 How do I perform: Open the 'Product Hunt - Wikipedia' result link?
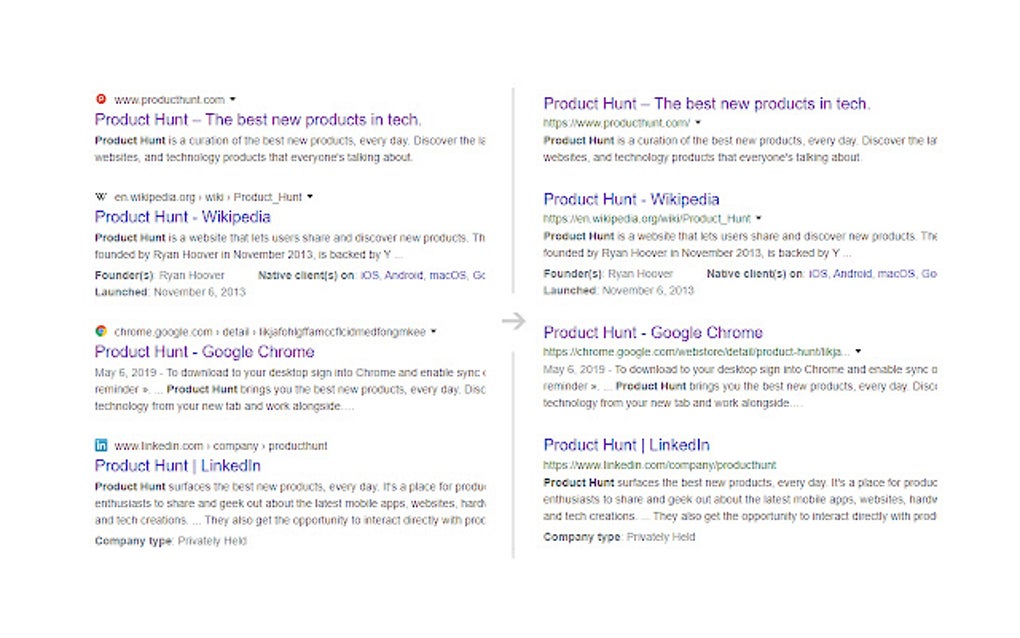(x=182, y=217)
